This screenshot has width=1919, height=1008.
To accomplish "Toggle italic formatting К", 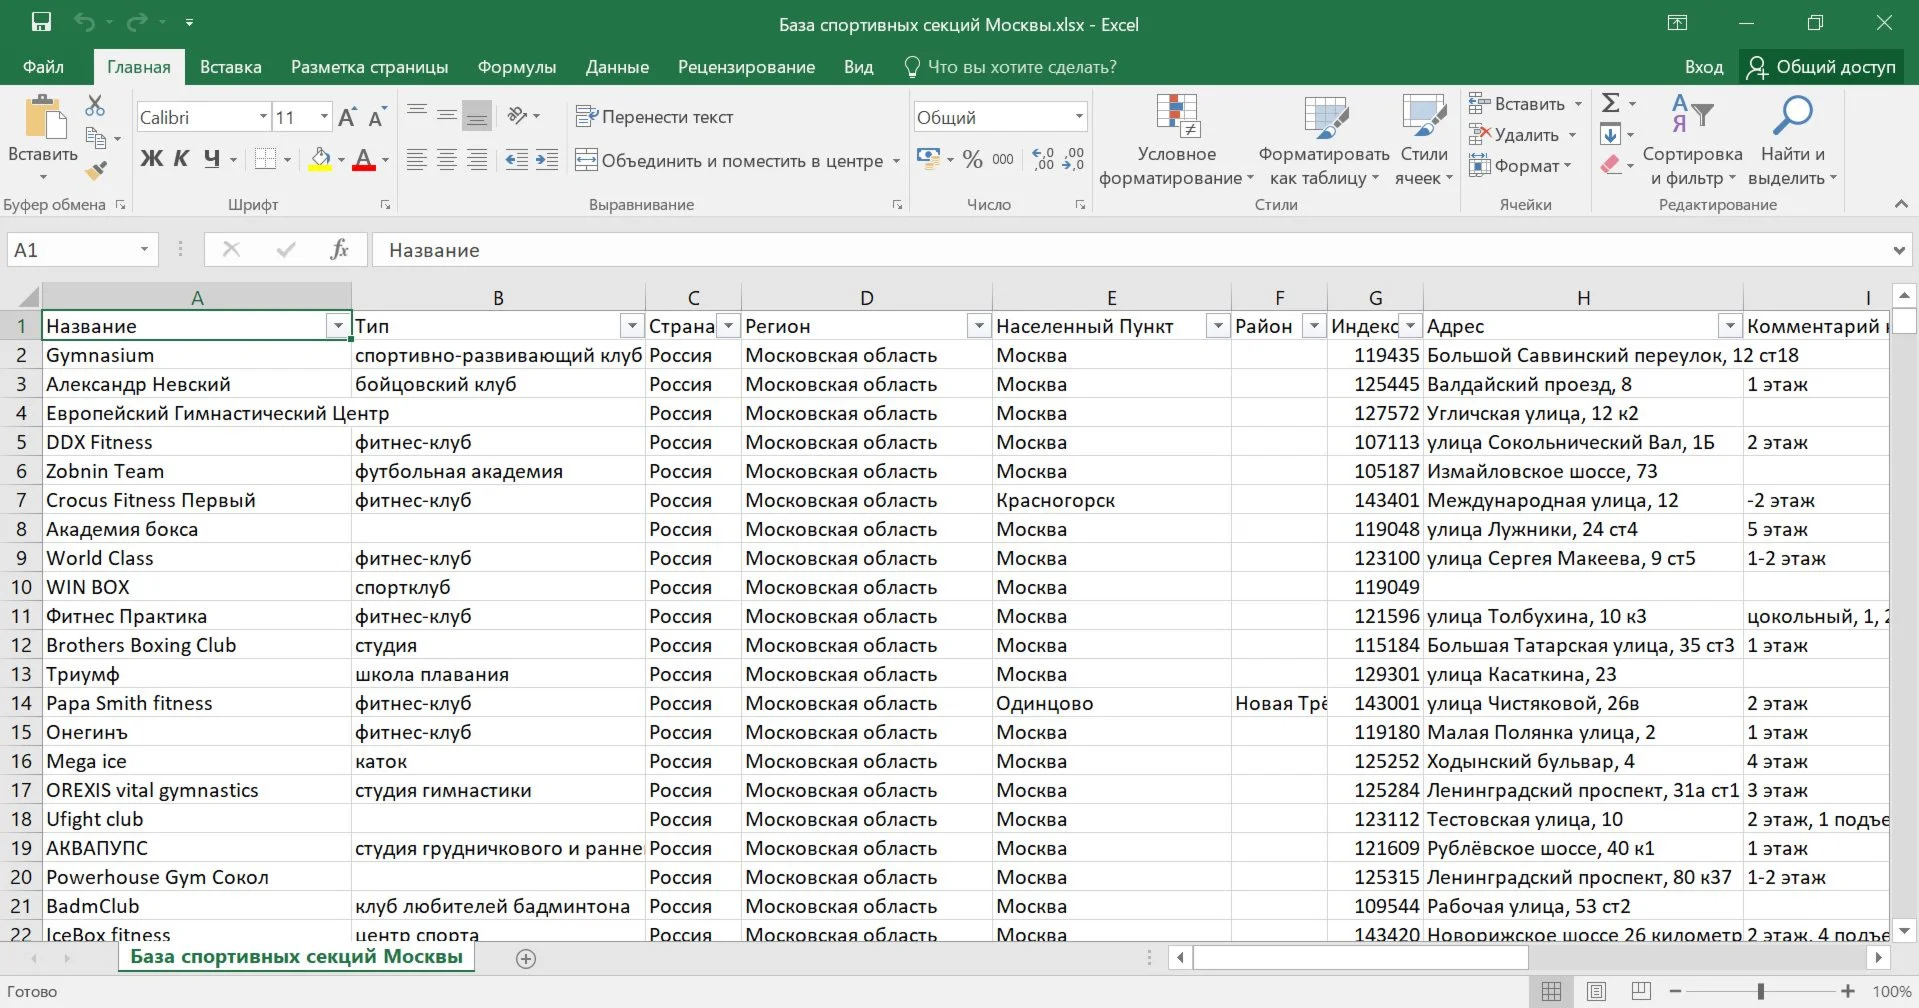I will pyautogui.click(x=181, y=159).
